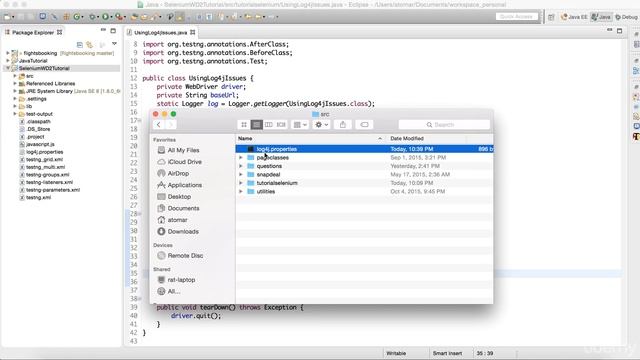640x360 pixels.
Task: Click the Eclipse Debug bug toolbar icon
Action: click(x=92, y=17)
